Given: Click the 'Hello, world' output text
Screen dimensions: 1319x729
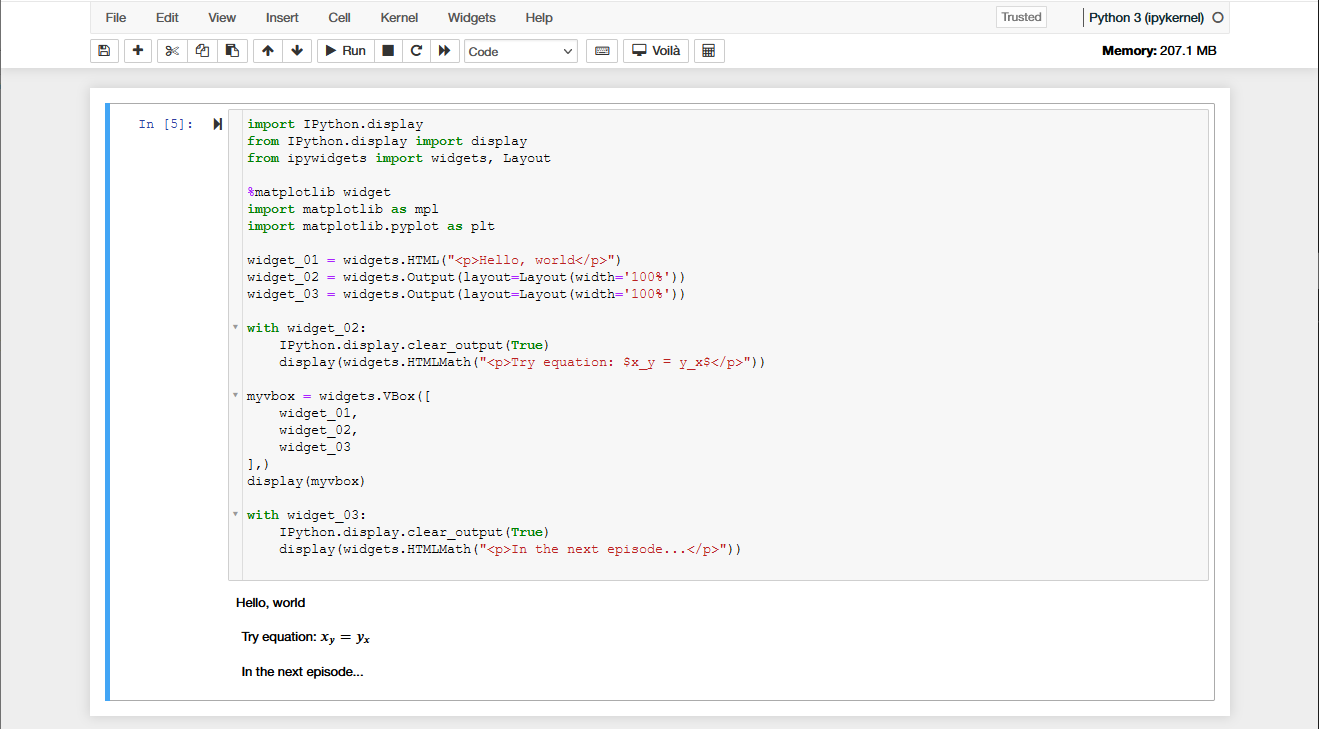Looking at the screenshot, I should [270, 603].
